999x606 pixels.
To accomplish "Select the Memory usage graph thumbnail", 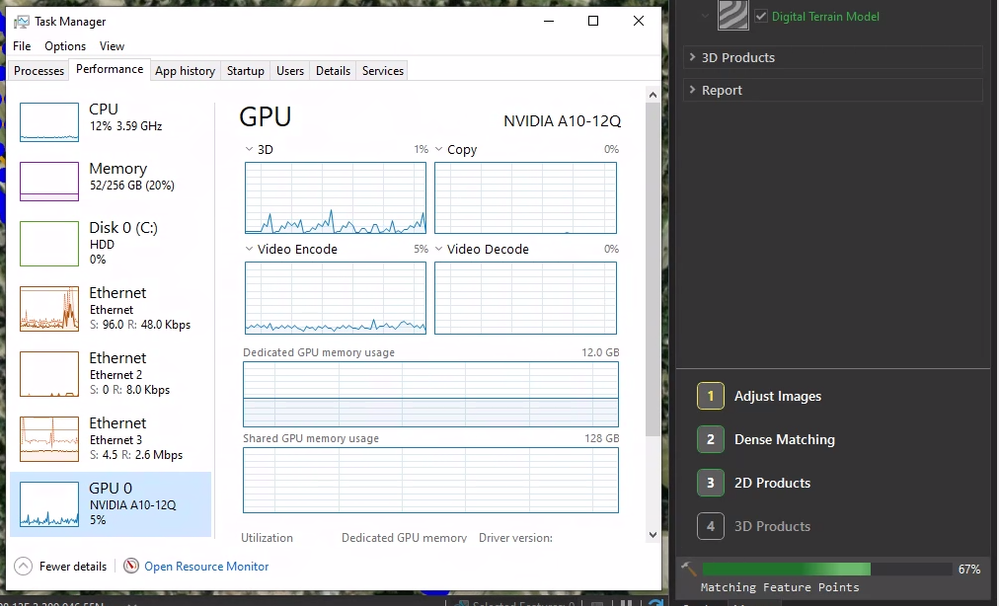I will click(x=49, y=182).
